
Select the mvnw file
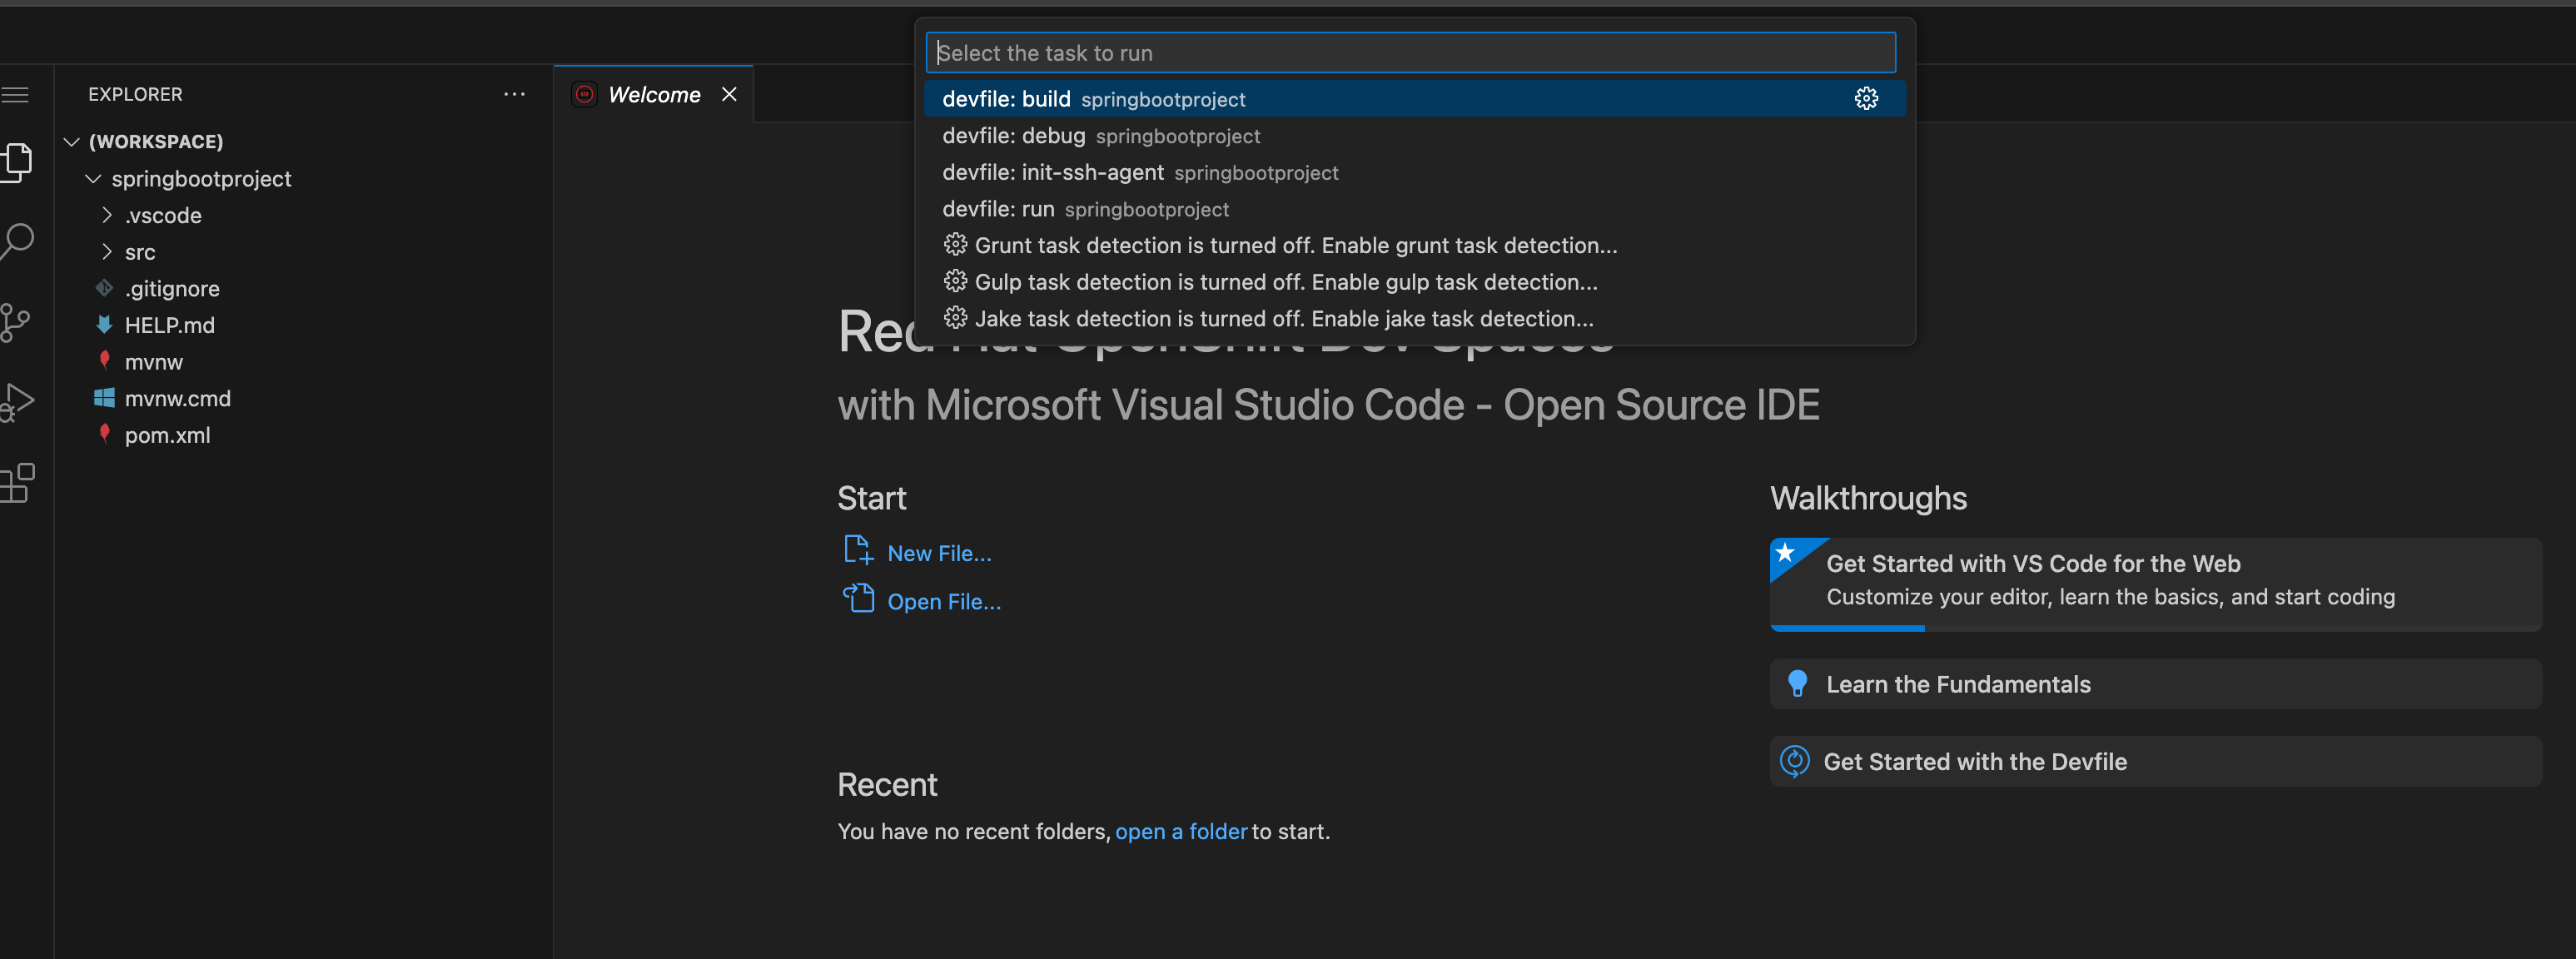tap(153, 362)
